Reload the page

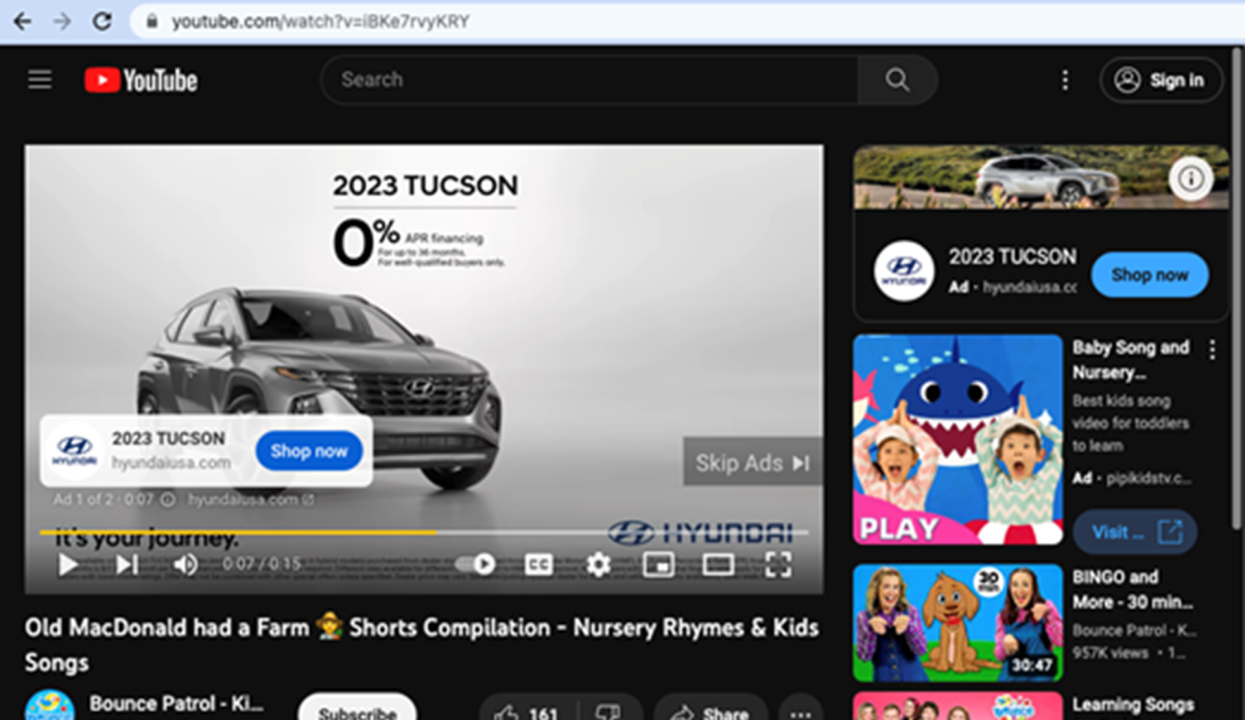coord(102,21)
